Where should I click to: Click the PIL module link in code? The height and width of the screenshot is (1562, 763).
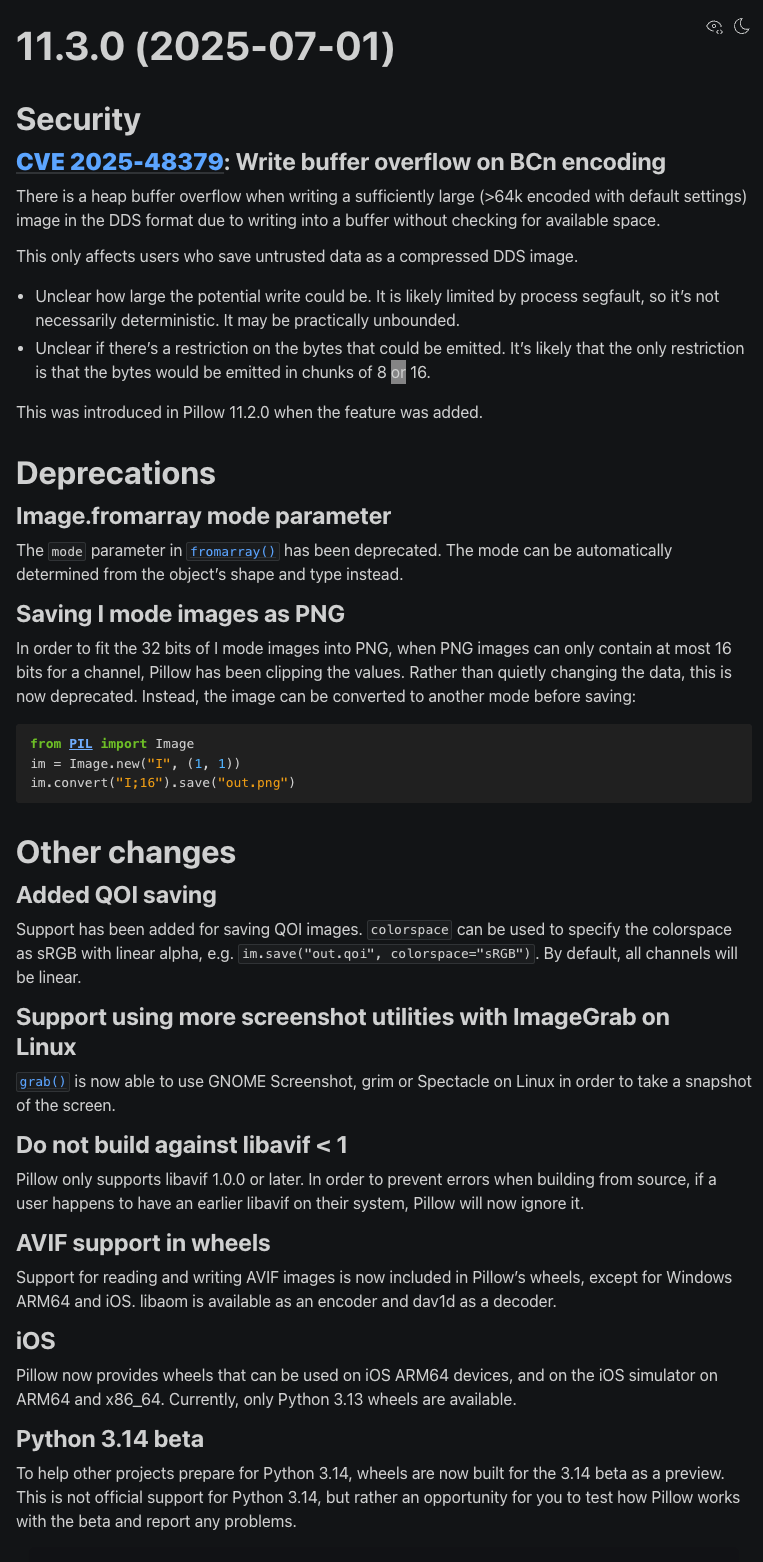[79, 744]
